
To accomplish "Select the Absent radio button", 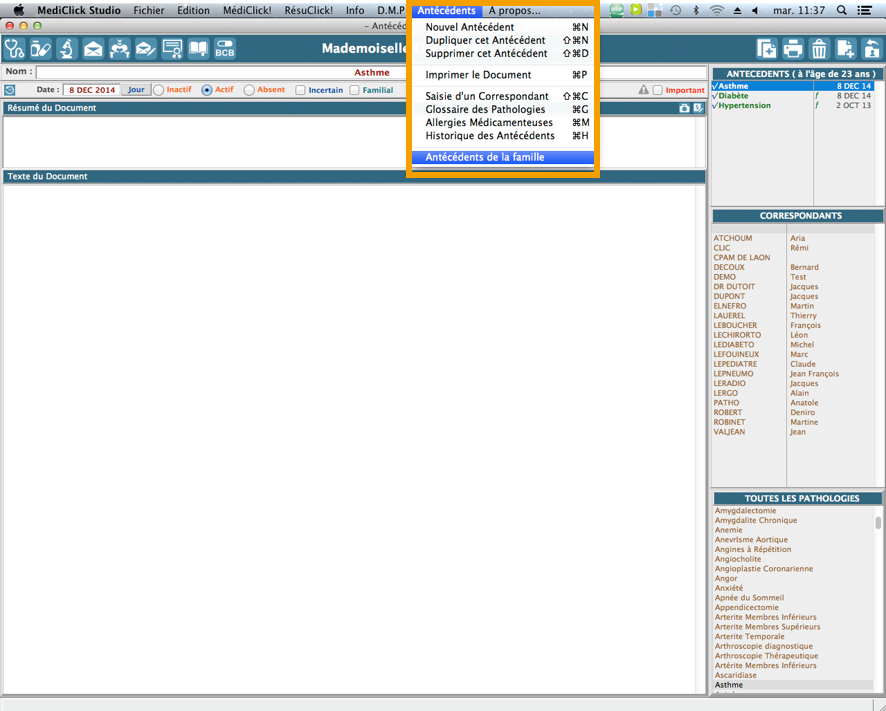I will tap(249, 90).
